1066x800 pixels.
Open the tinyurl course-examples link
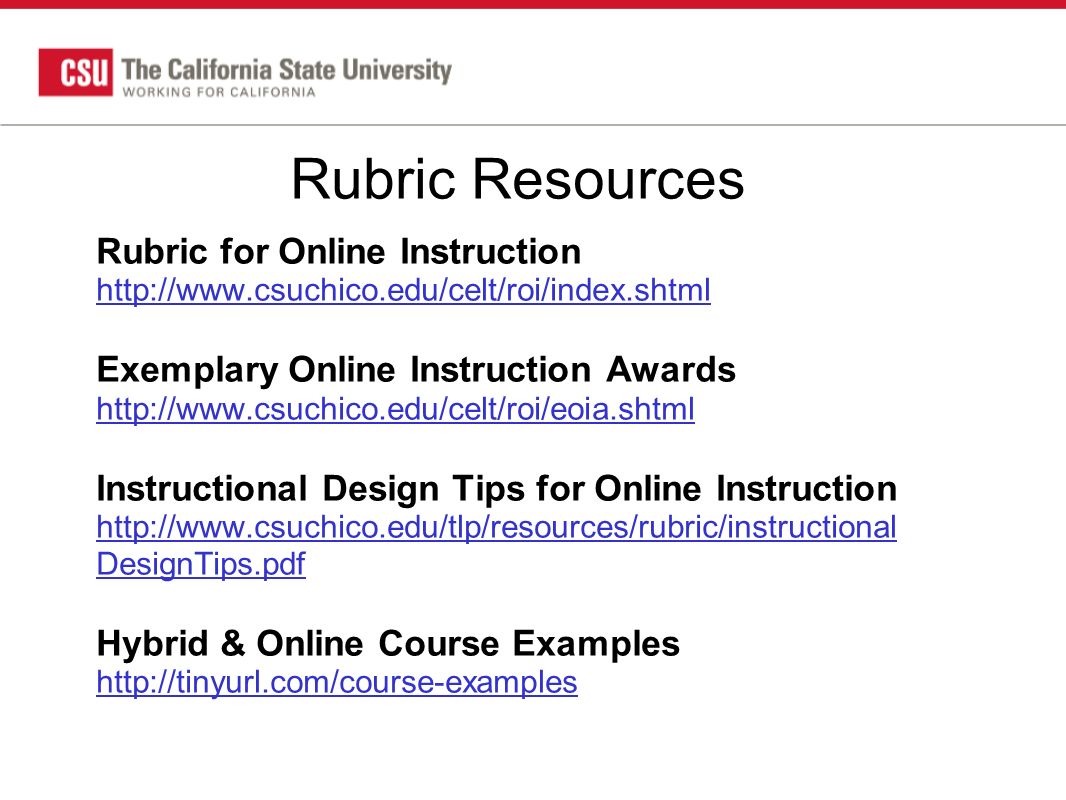(x=337, y=682)
